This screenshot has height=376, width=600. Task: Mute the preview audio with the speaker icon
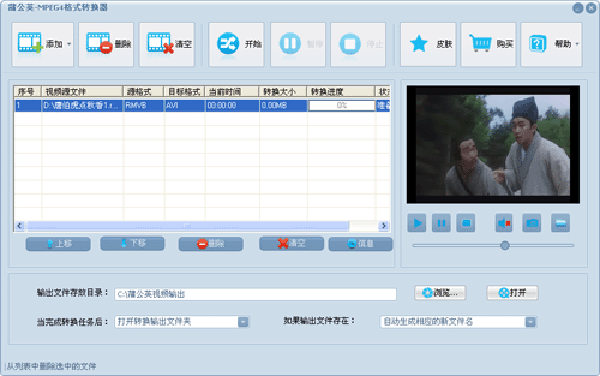click(x=504, y=223)
